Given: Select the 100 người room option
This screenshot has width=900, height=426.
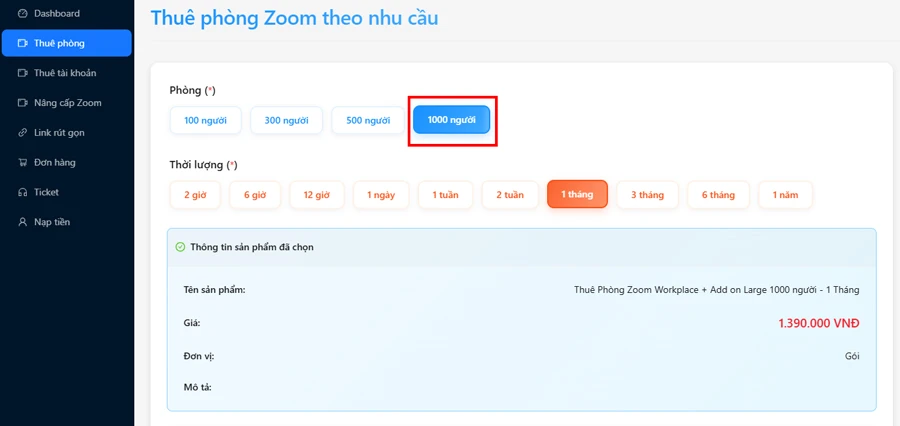Looking at the screenshot, I should [x=205, y=121].
